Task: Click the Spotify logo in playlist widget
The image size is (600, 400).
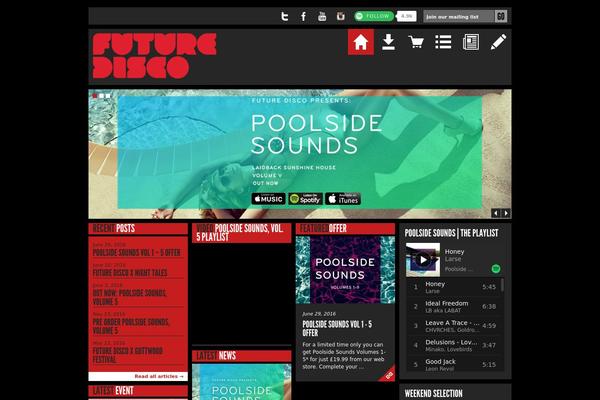Action: coord(496,269)
